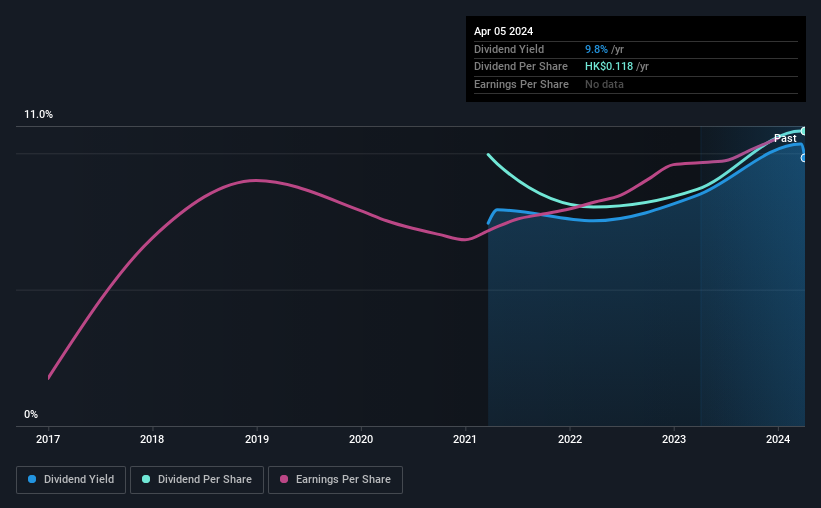Toggle the Dividend Yield legend button

coord(71,480)
